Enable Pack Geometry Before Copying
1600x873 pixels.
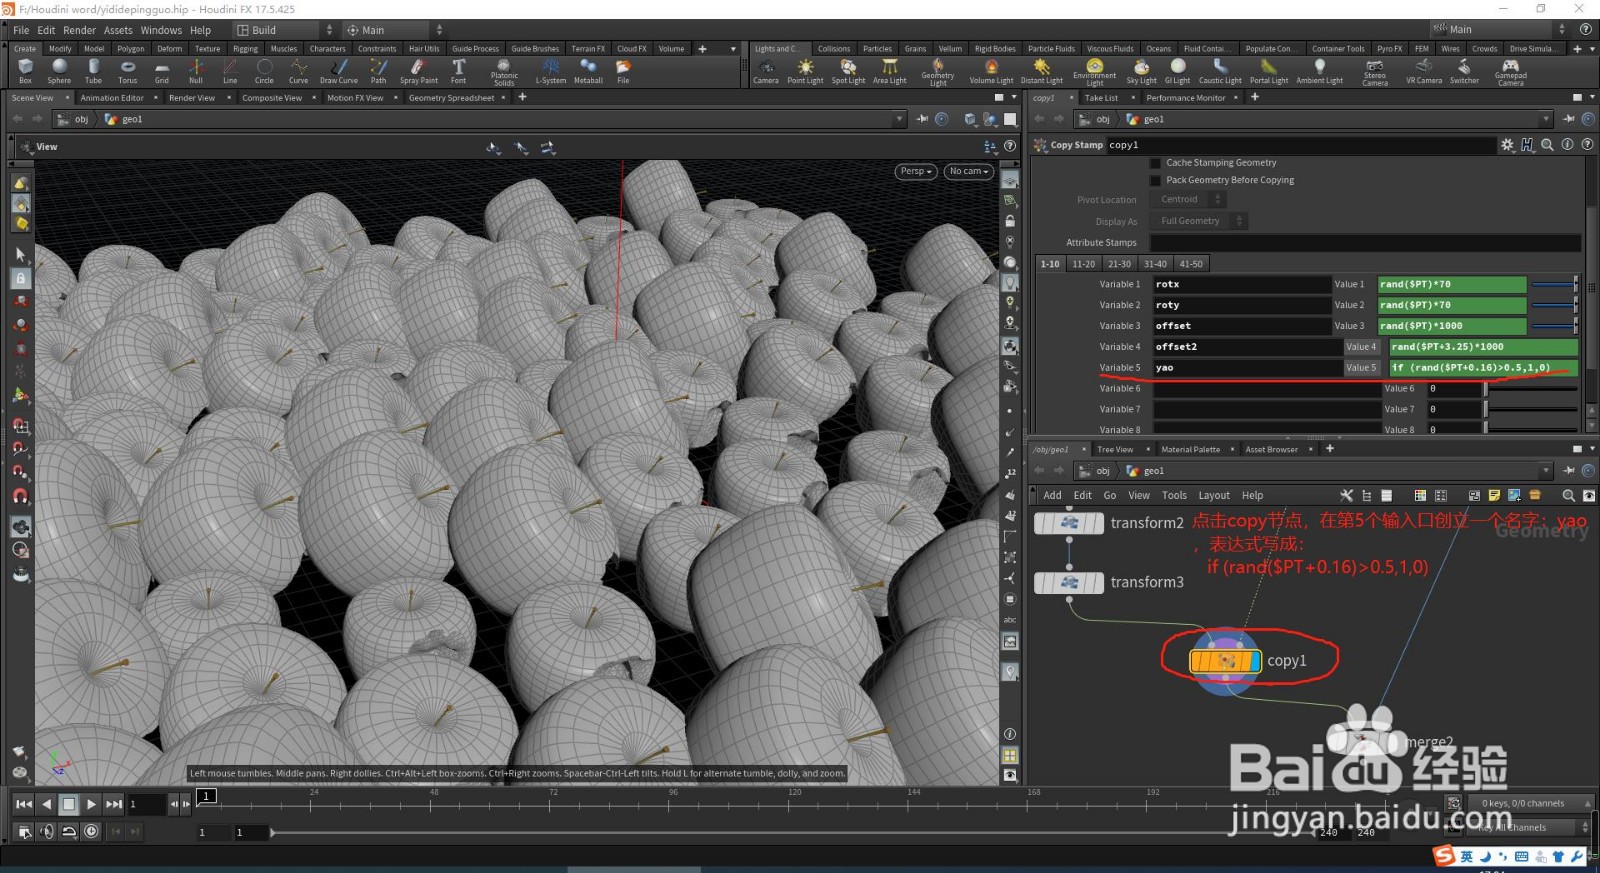pos(1156,181)
